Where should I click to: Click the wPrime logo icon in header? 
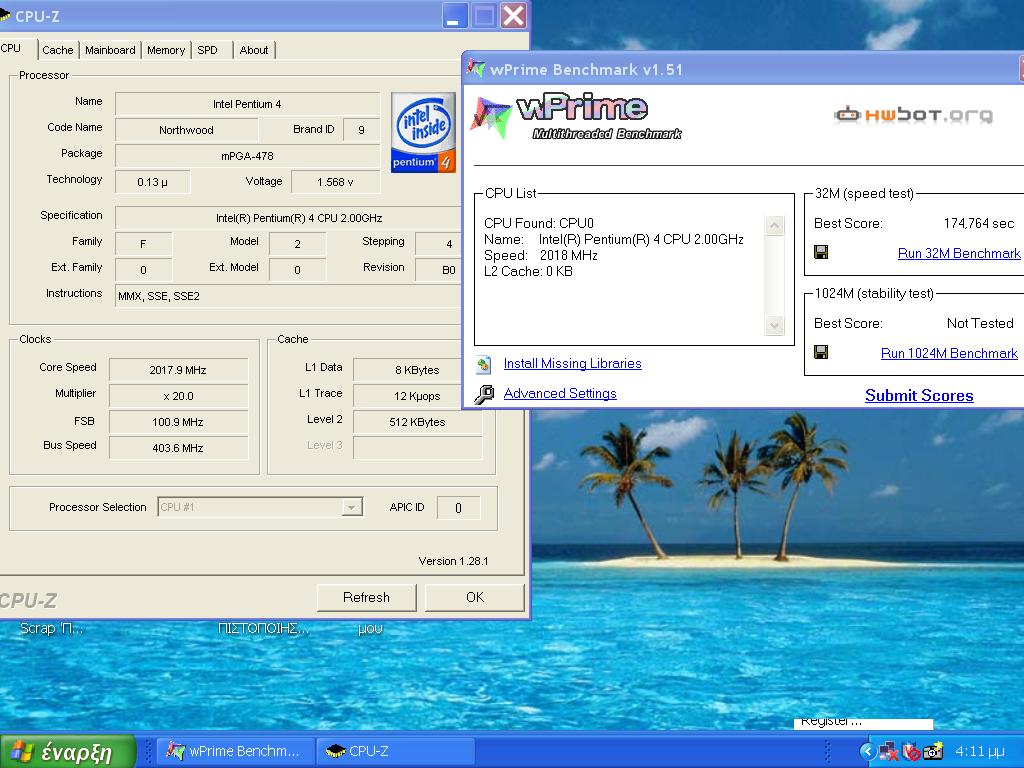coord(491,117)
